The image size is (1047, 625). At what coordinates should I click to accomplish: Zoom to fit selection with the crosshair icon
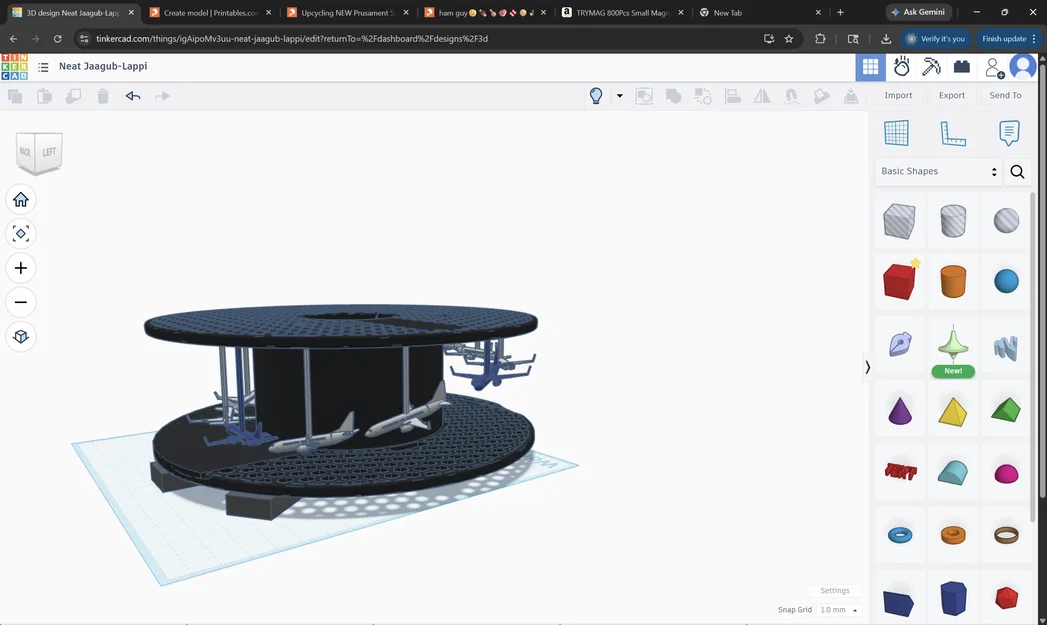click(x=20, y=233)
